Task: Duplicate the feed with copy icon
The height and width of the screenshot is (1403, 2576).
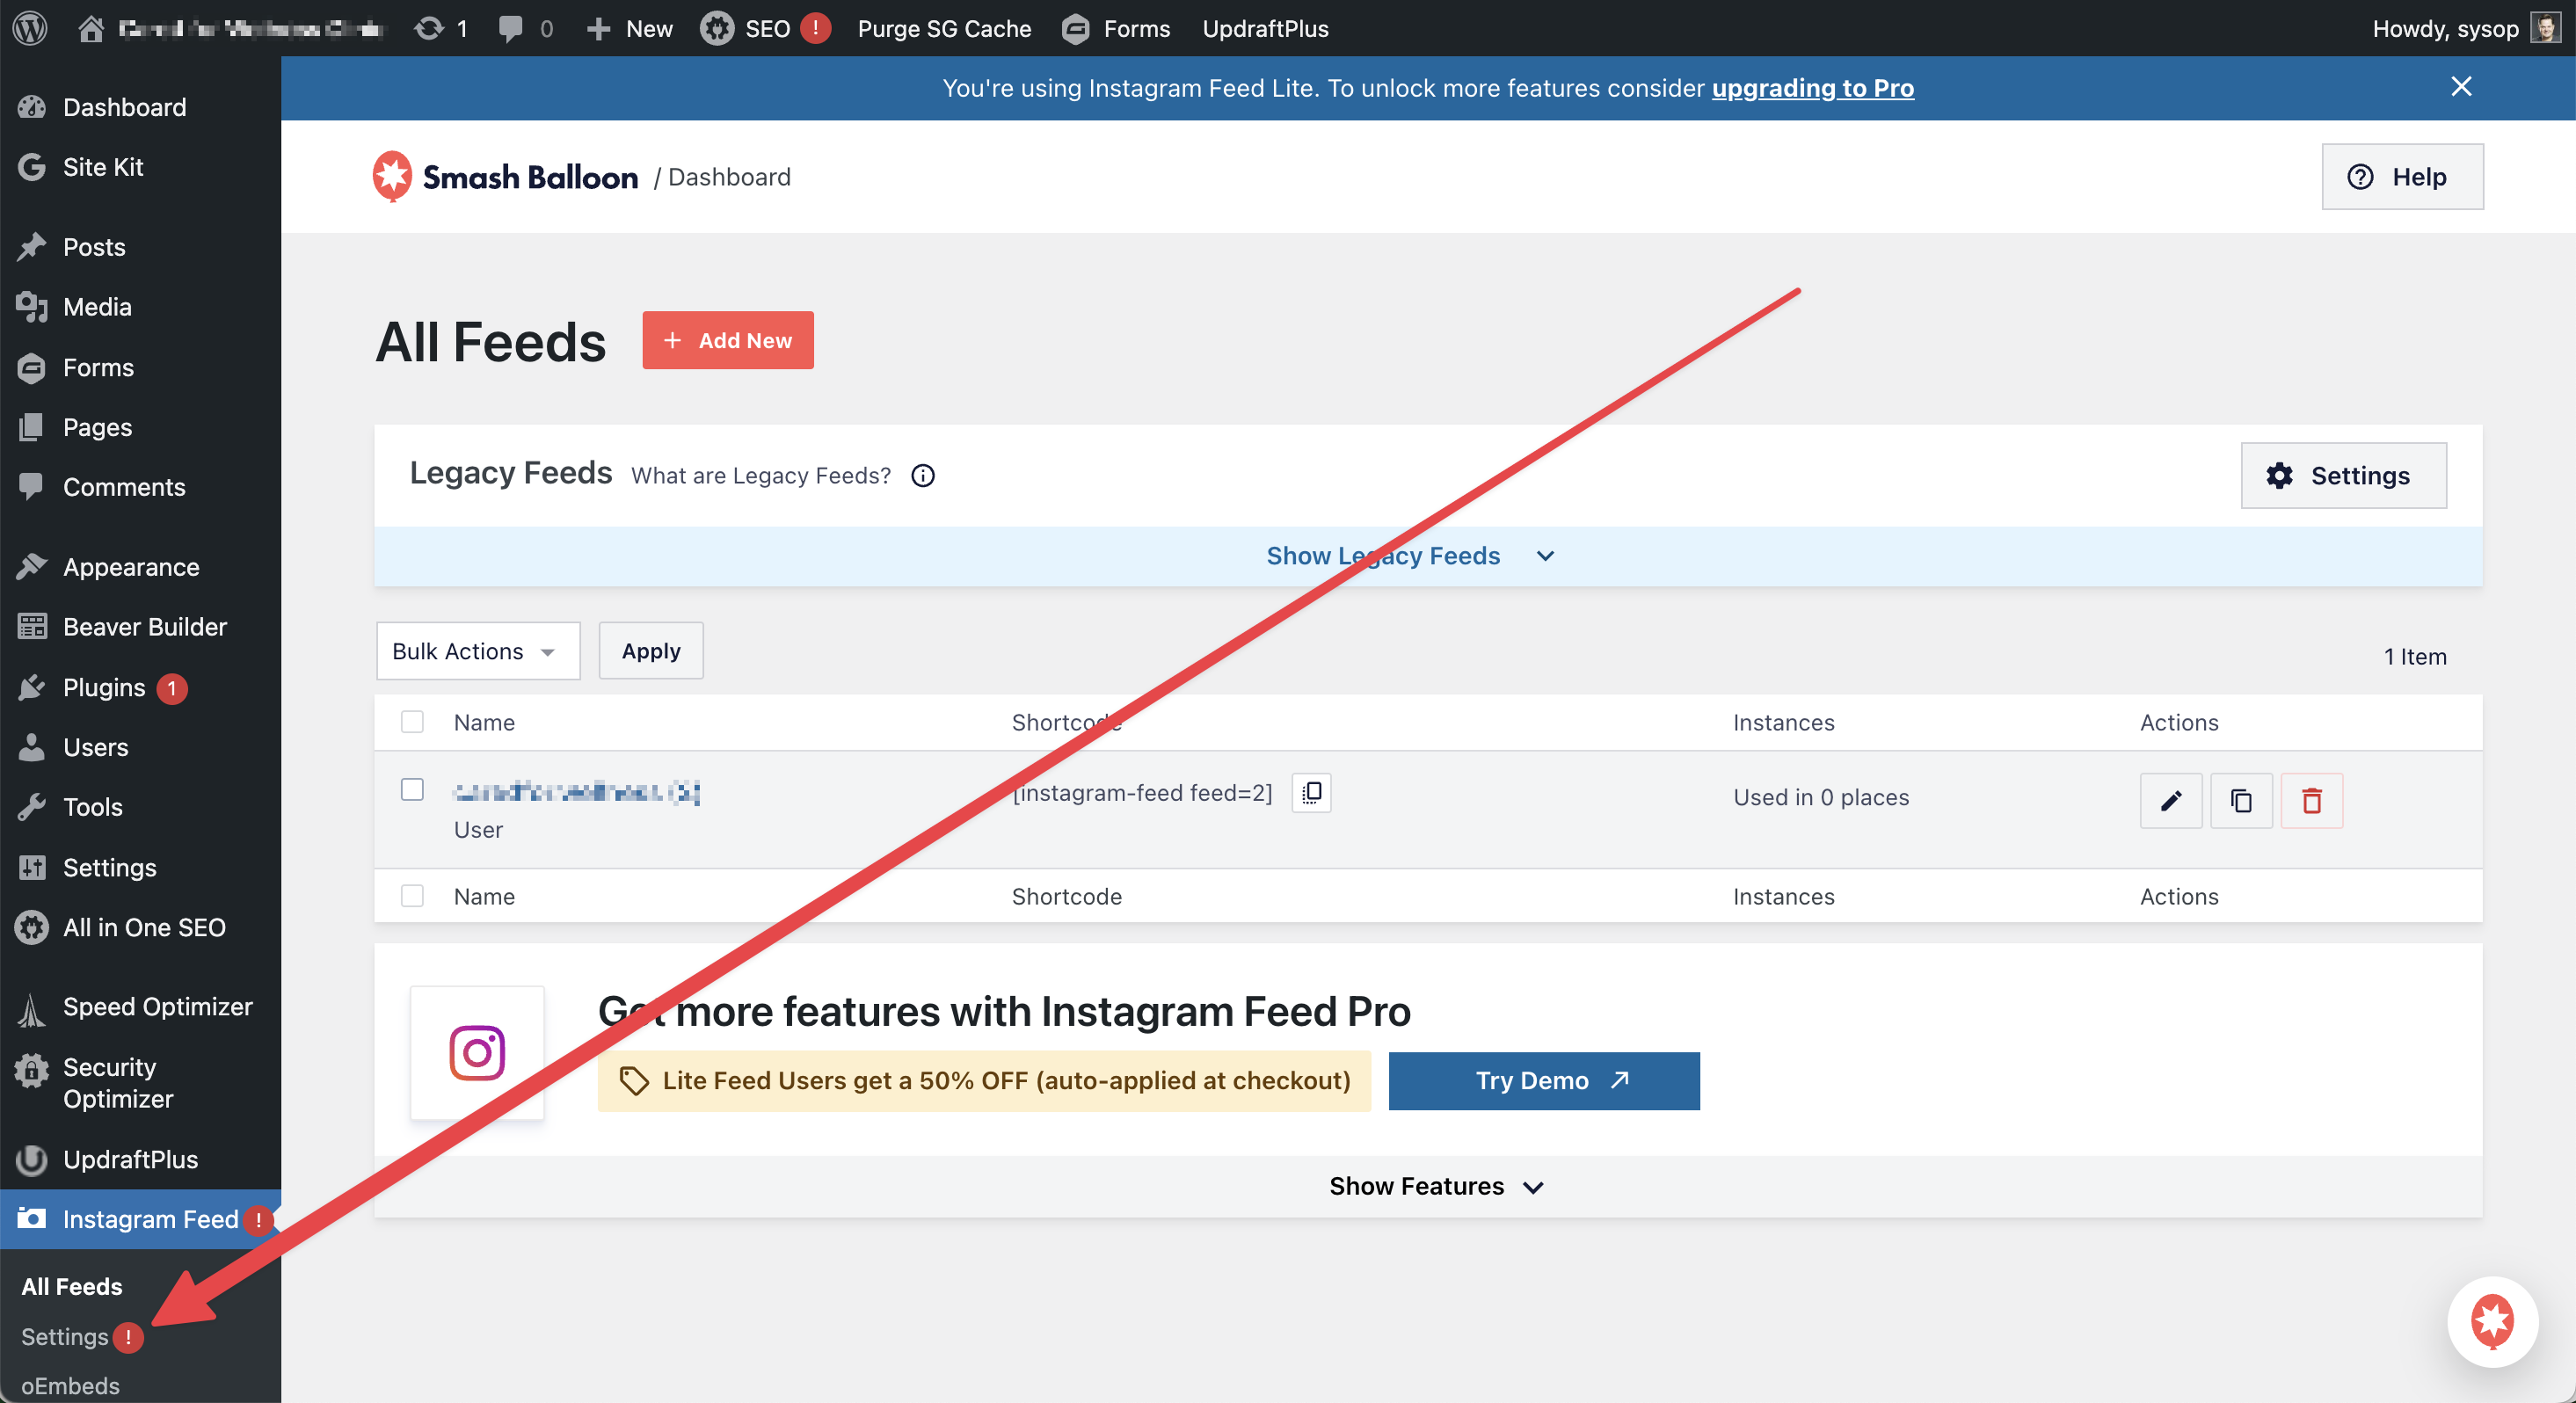Action: click(x=2241, y=800)
